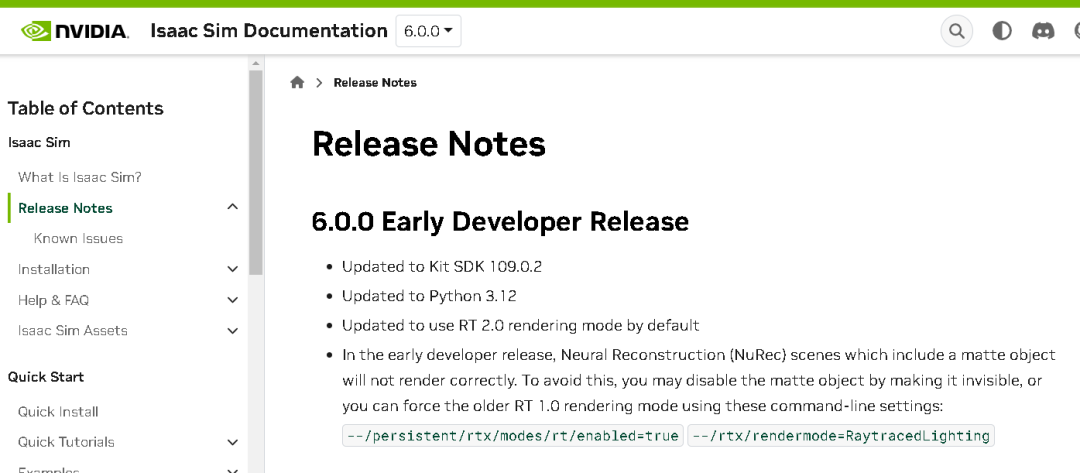Click Isaac Sim Documentation title link
The height and width of the screenshot is (473, 1080).
point(269,31)
